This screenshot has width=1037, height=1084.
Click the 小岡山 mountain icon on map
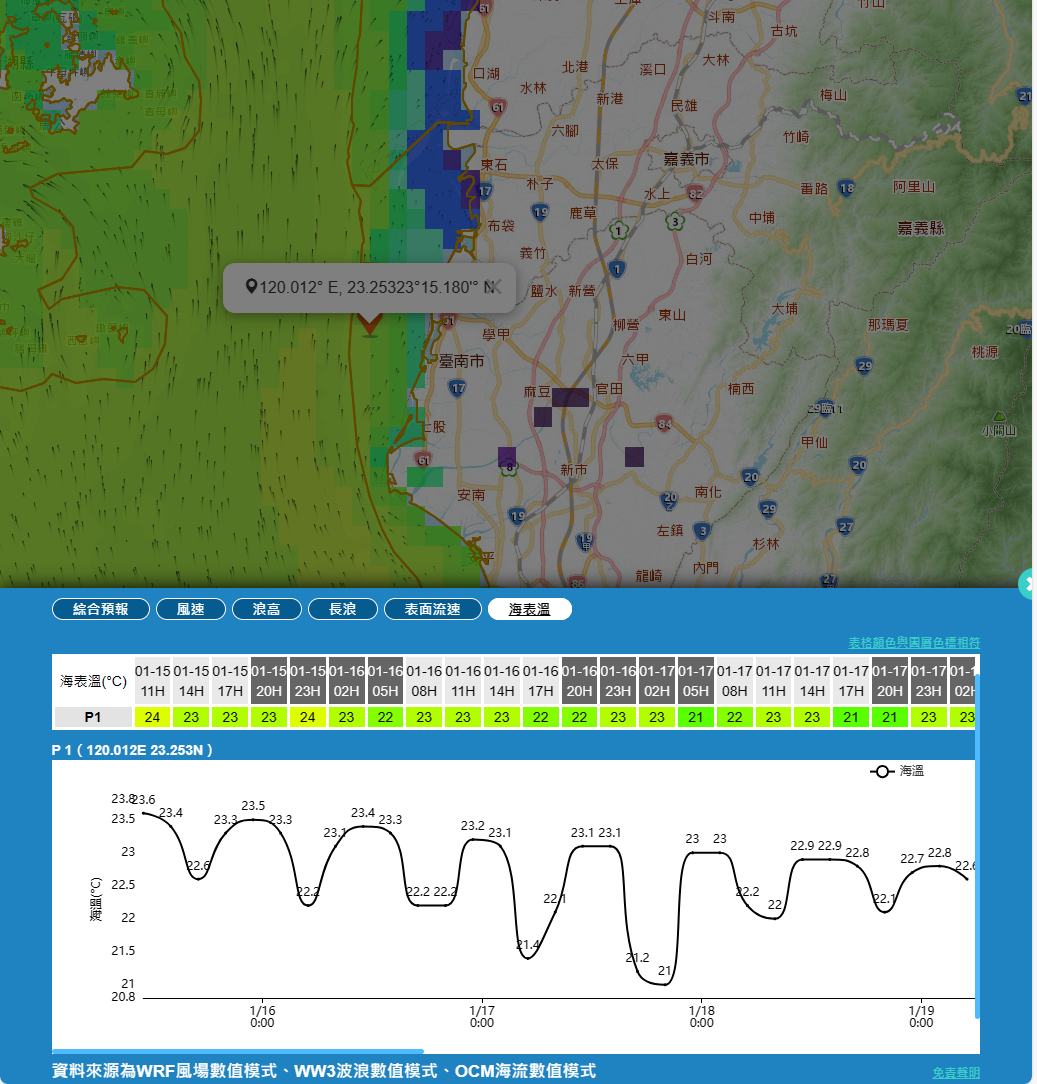[x=998, y=416]
